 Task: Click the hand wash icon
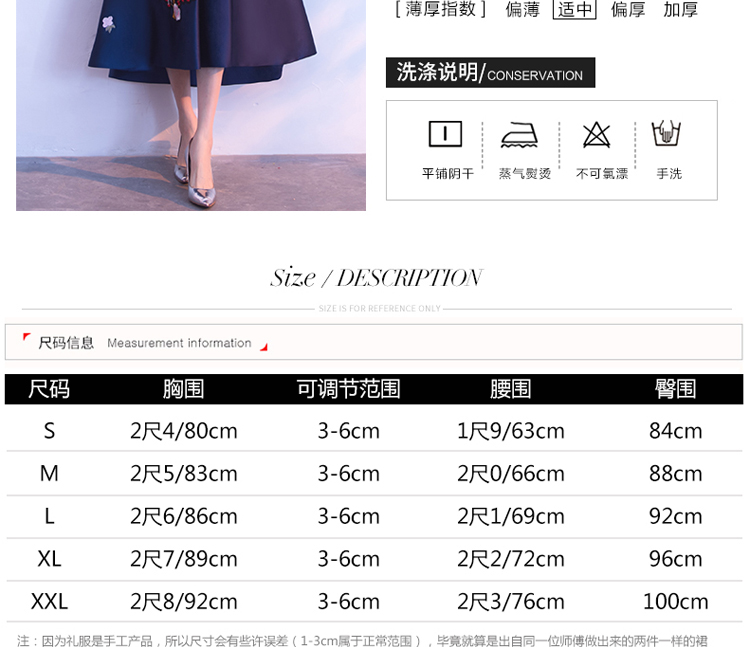(x=667, y=135)
